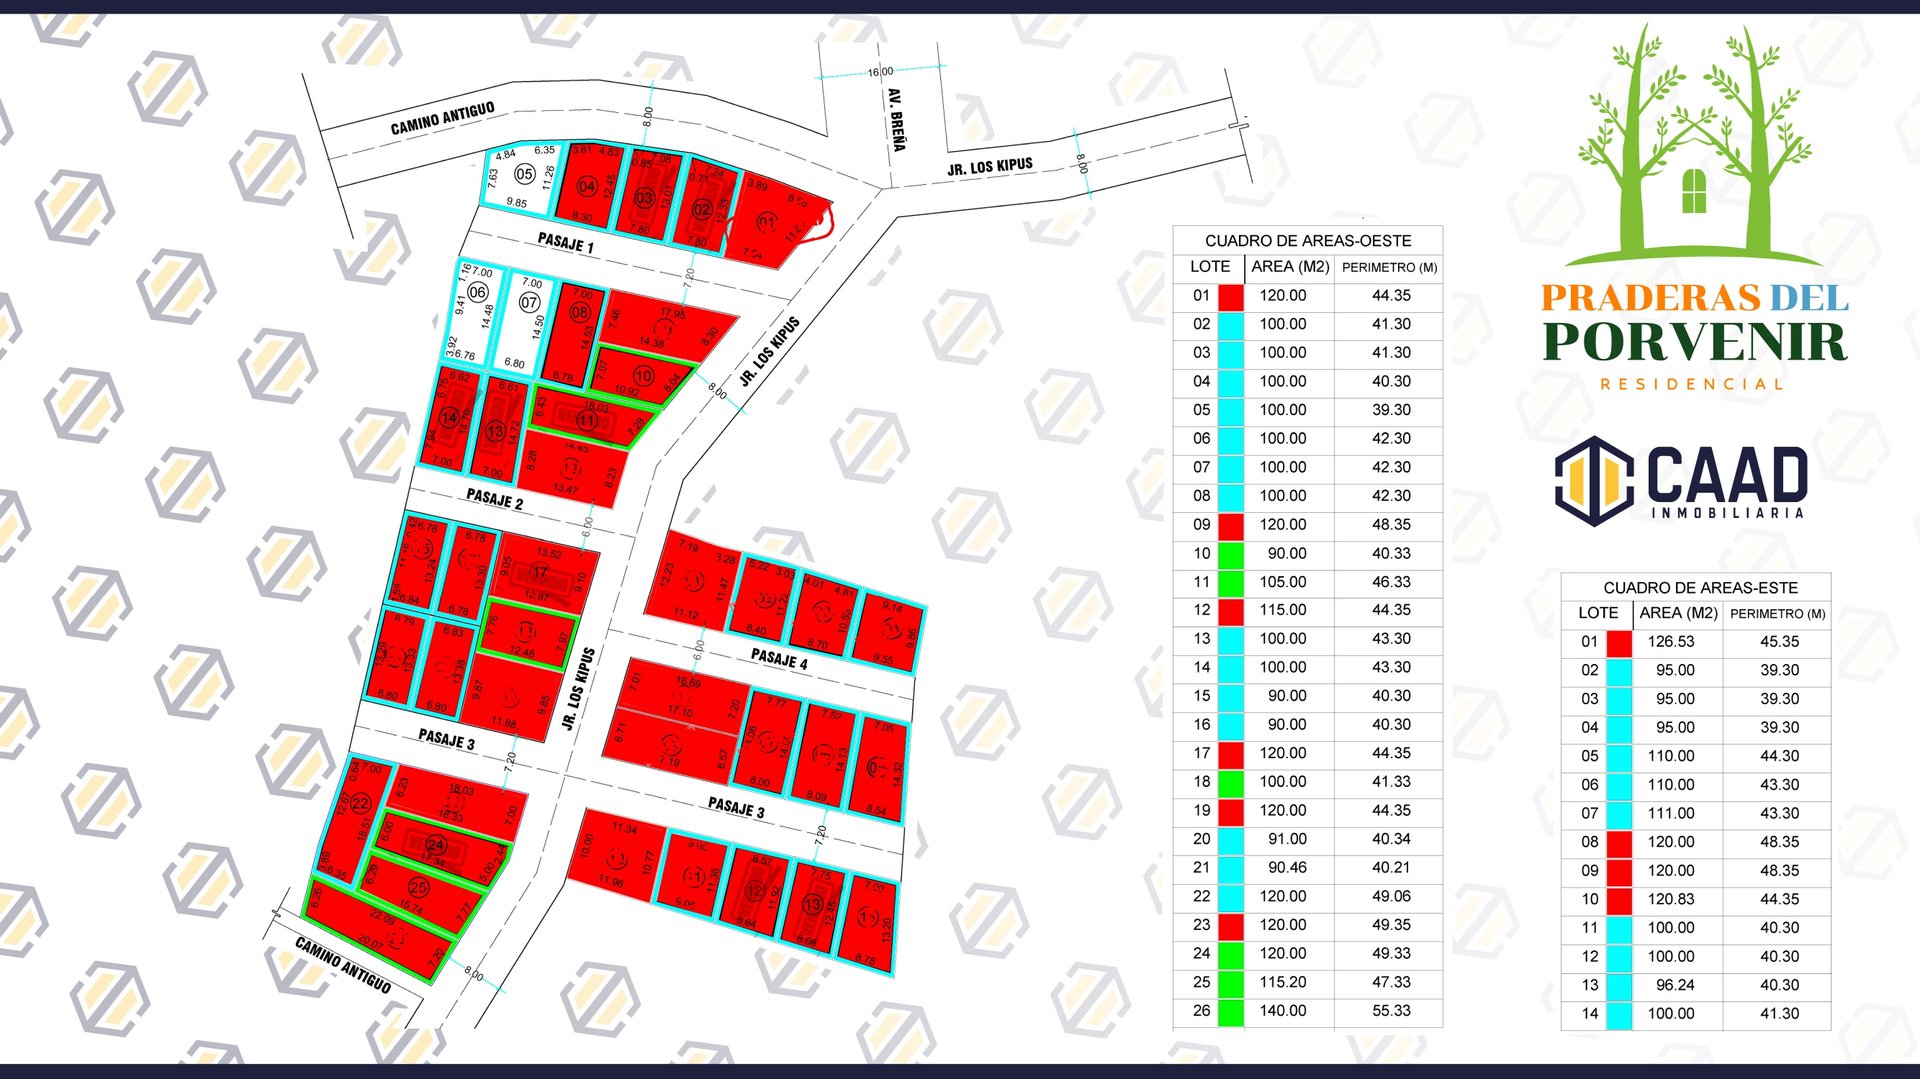Click the PASAJE 4 street label
Screen dimensions: 1920x1079
(x=779, y=658)
